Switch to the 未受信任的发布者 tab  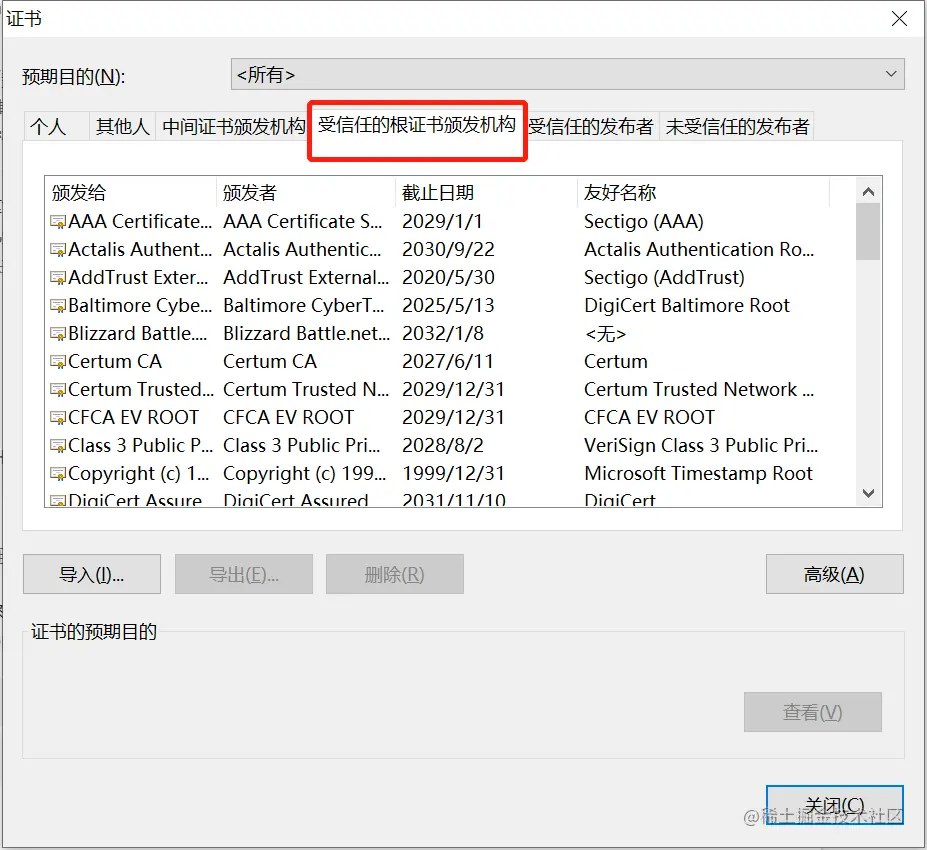[x=737, y=126]
